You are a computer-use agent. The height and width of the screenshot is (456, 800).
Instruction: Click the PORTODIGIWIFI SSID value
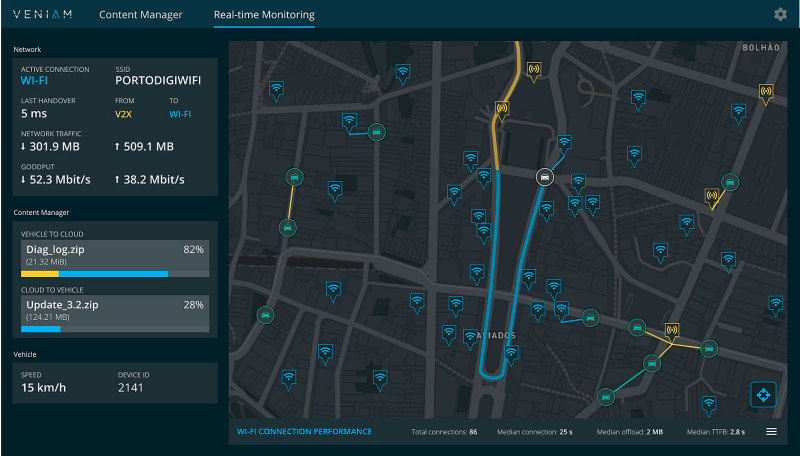click(x=161, y=80)
